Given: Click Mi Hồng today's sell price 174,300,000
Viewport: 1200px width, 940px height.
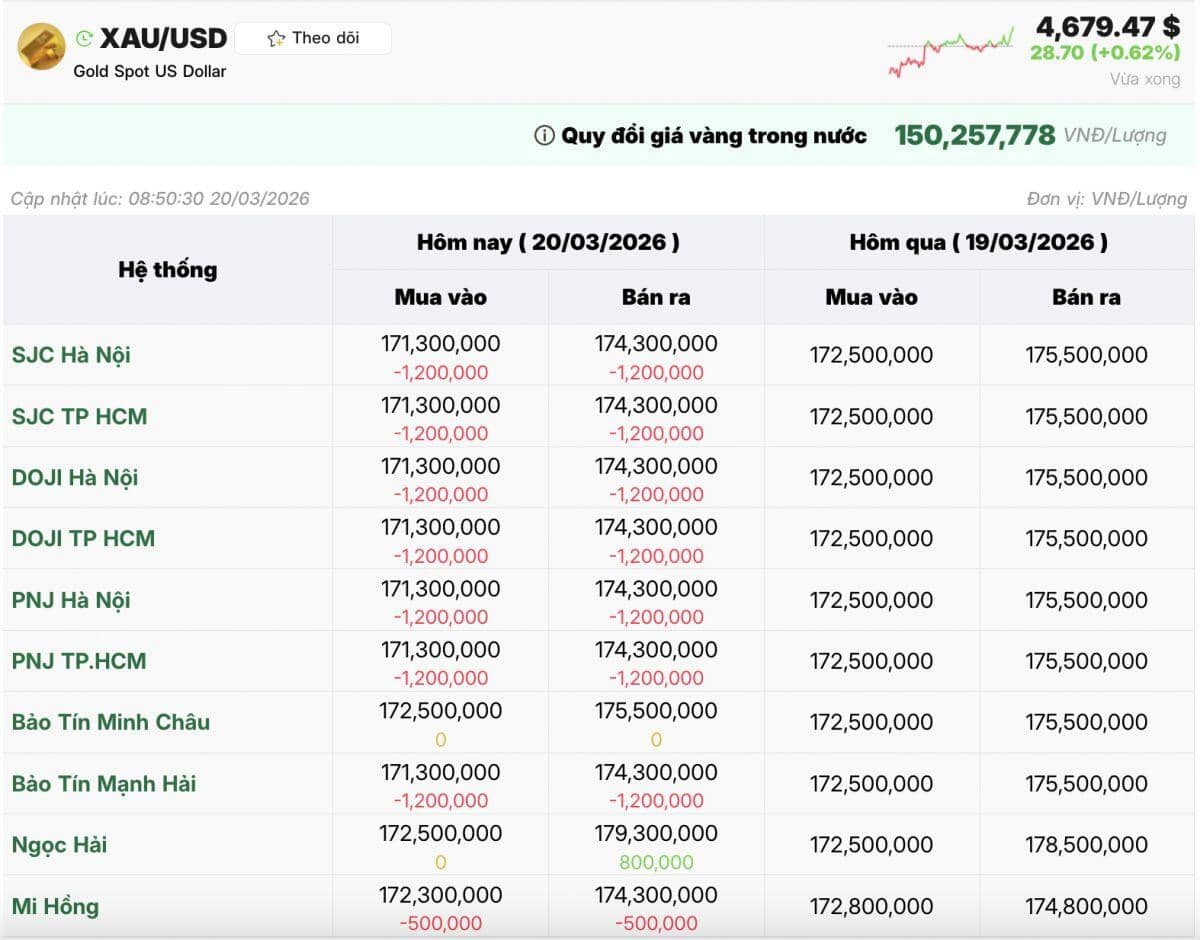Looking at the screenshot, I should [656, 894].
